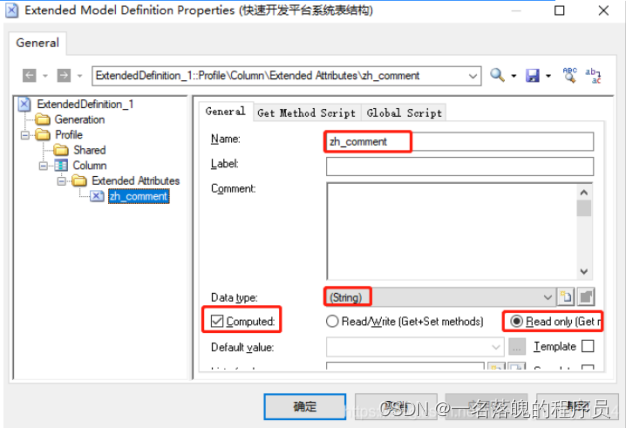The image size is (626, 428).
Task: Select the Profile tree item
Action: click(x=69, y=135)
